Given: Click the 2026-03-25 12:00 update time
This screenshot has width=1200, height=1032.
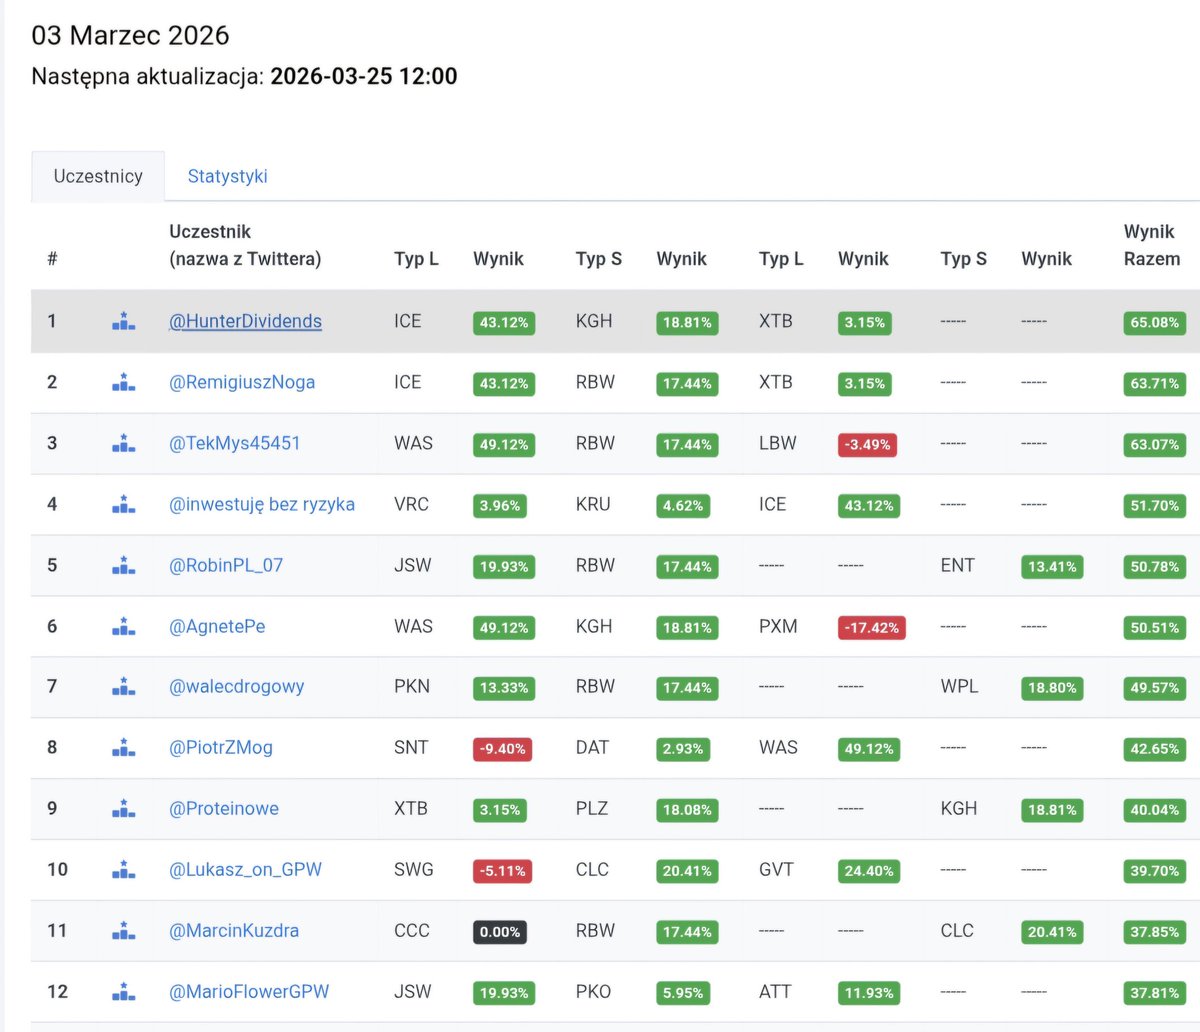Looking at the screenshot, I should (364, 76).
